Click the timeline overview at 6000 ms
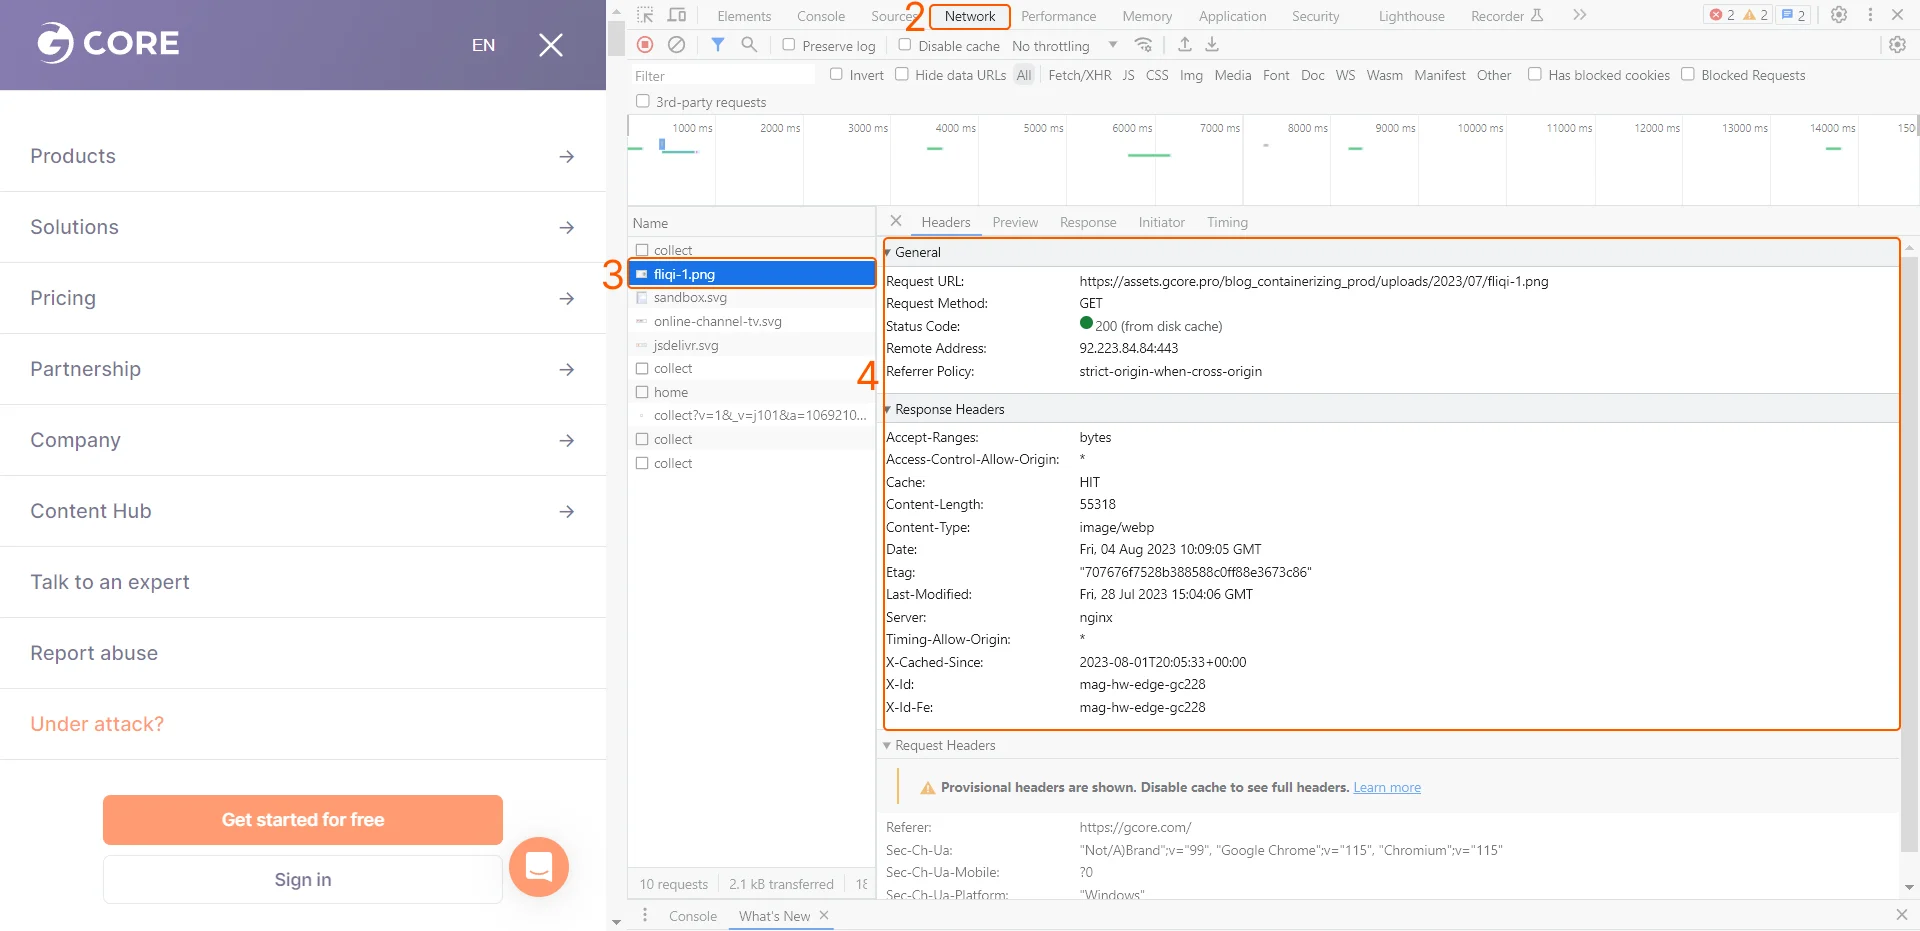The image size is (1920, 931). (1132, 128)
